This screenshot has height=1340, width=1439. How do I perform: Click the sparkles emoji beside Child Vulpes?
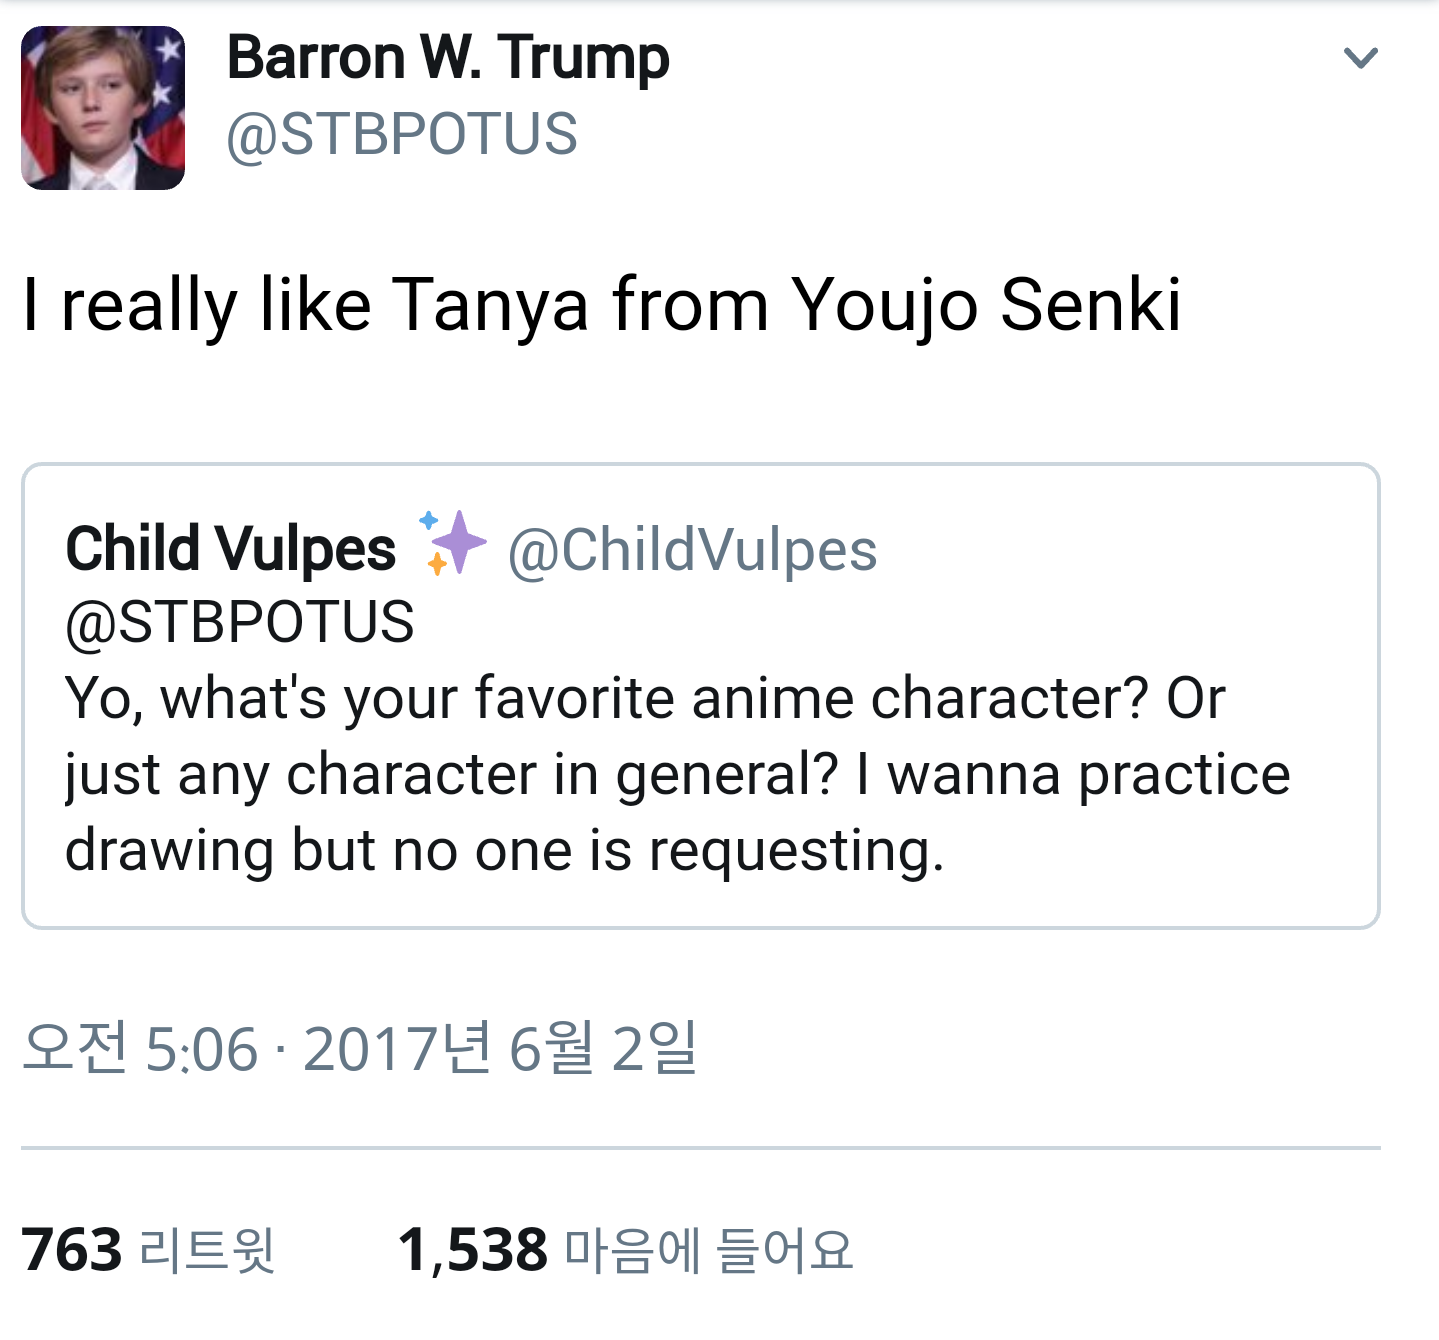click(453, 543)
